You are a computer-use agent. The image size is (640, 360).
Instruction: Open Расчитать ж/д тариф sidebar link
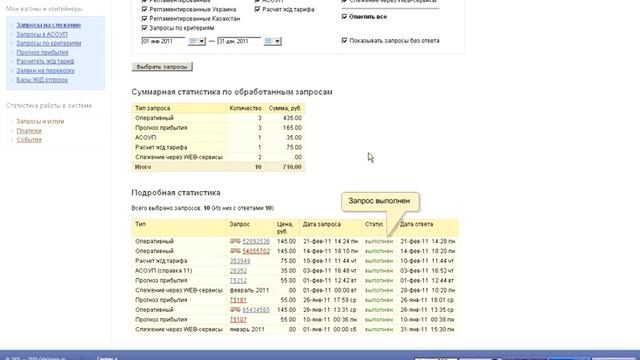[45, 61]
